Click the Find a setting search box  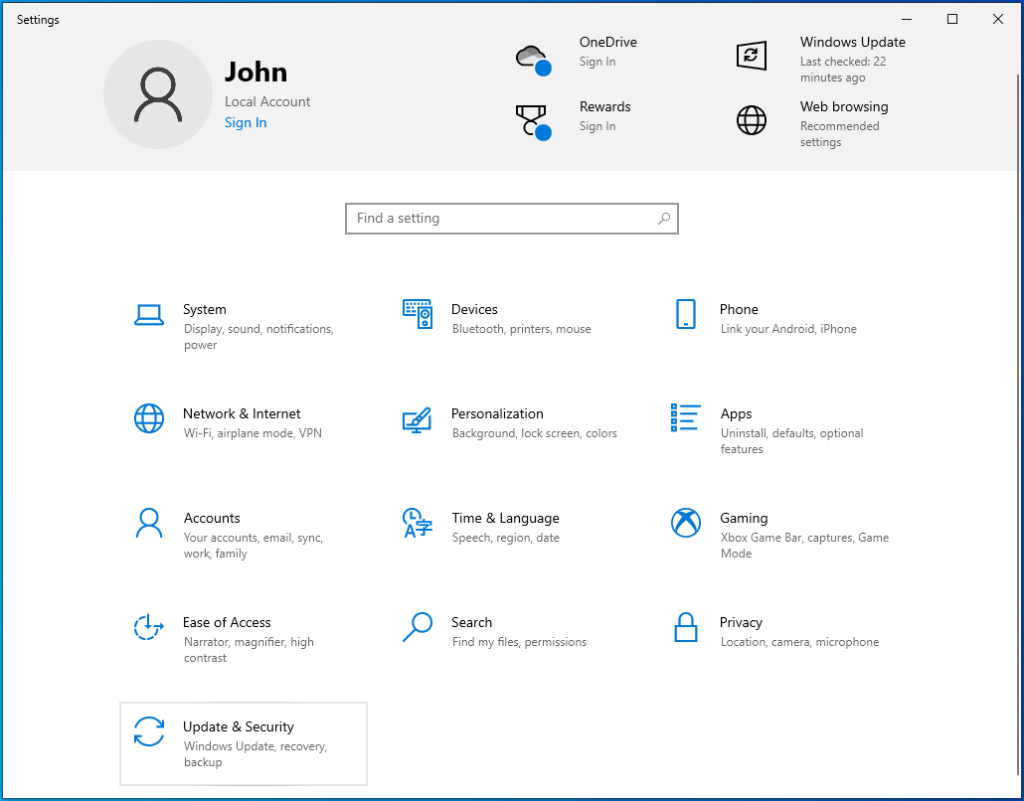(x=511, y=218)
